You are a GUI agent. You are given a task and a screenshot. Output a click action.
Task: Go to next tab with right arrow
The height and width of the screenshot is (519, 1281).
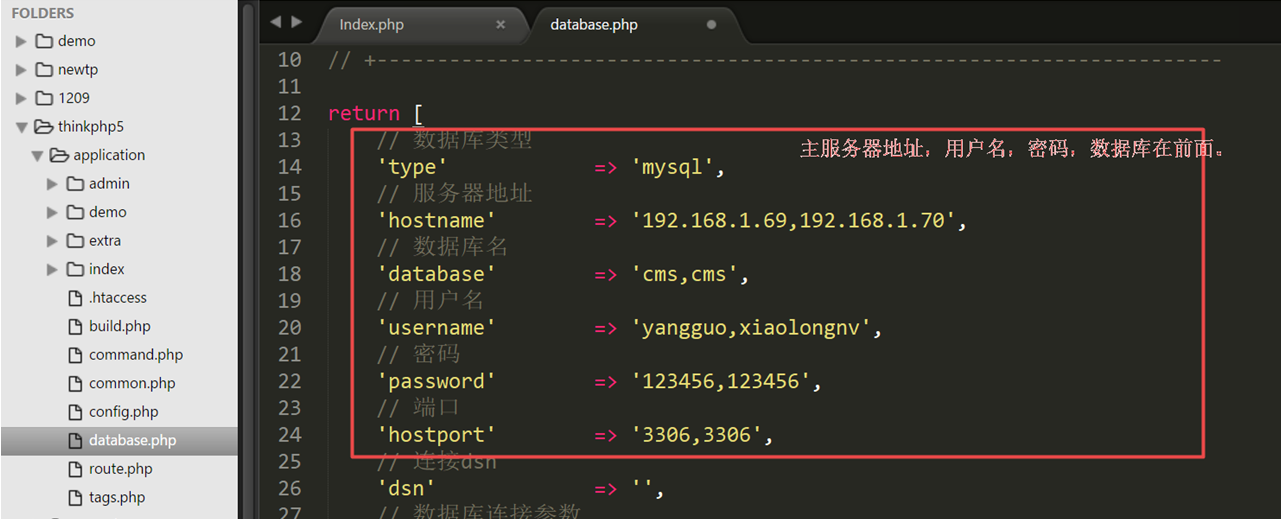point(297,22)
